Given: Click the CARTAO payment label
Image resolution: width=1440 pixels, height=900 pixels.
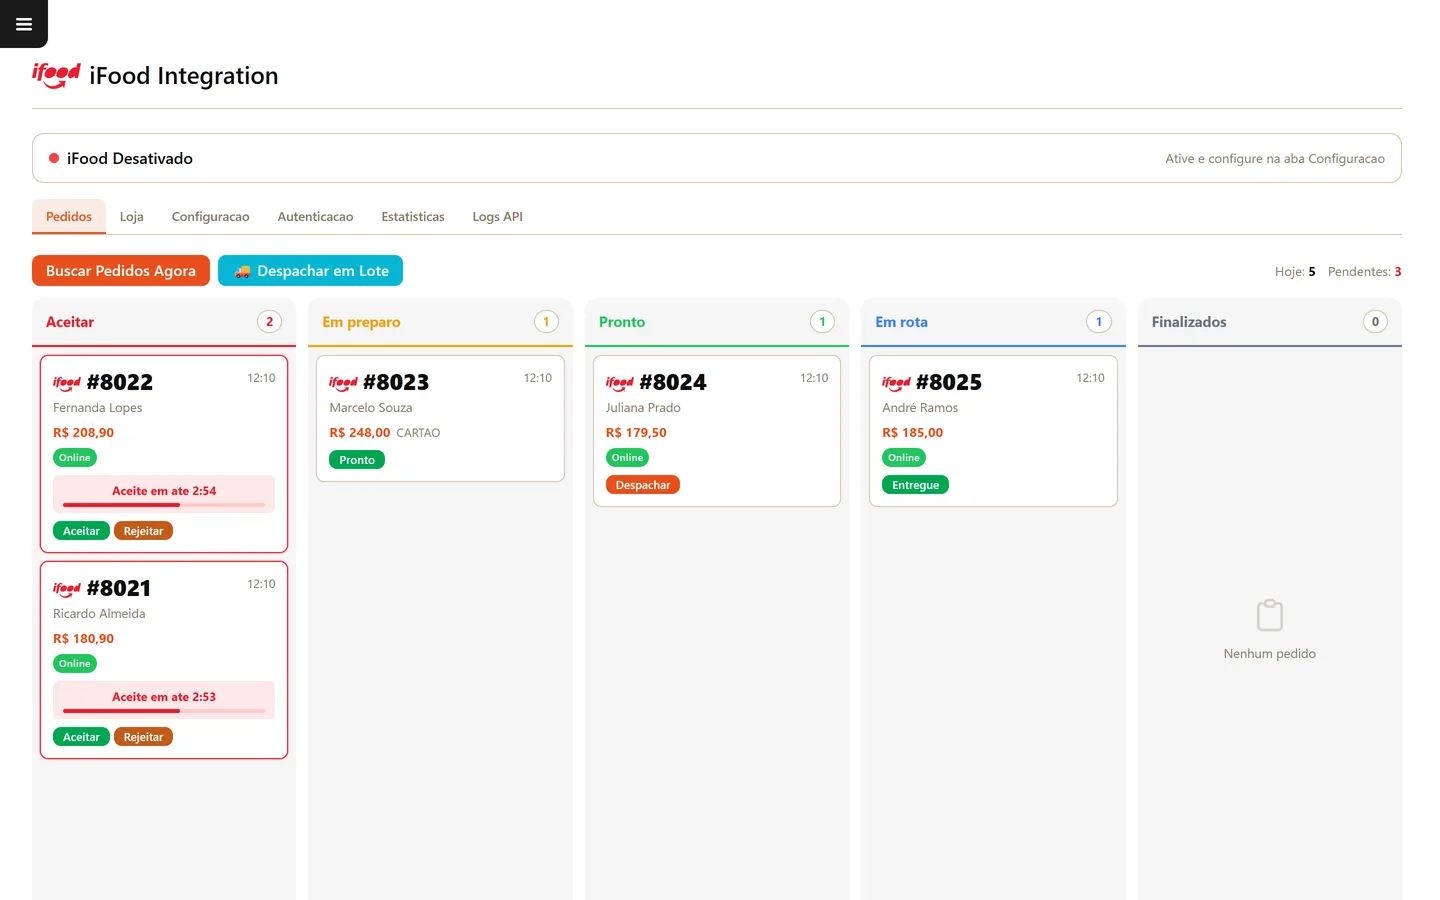Looking at the screenshot, I should (x=418, y=433).
